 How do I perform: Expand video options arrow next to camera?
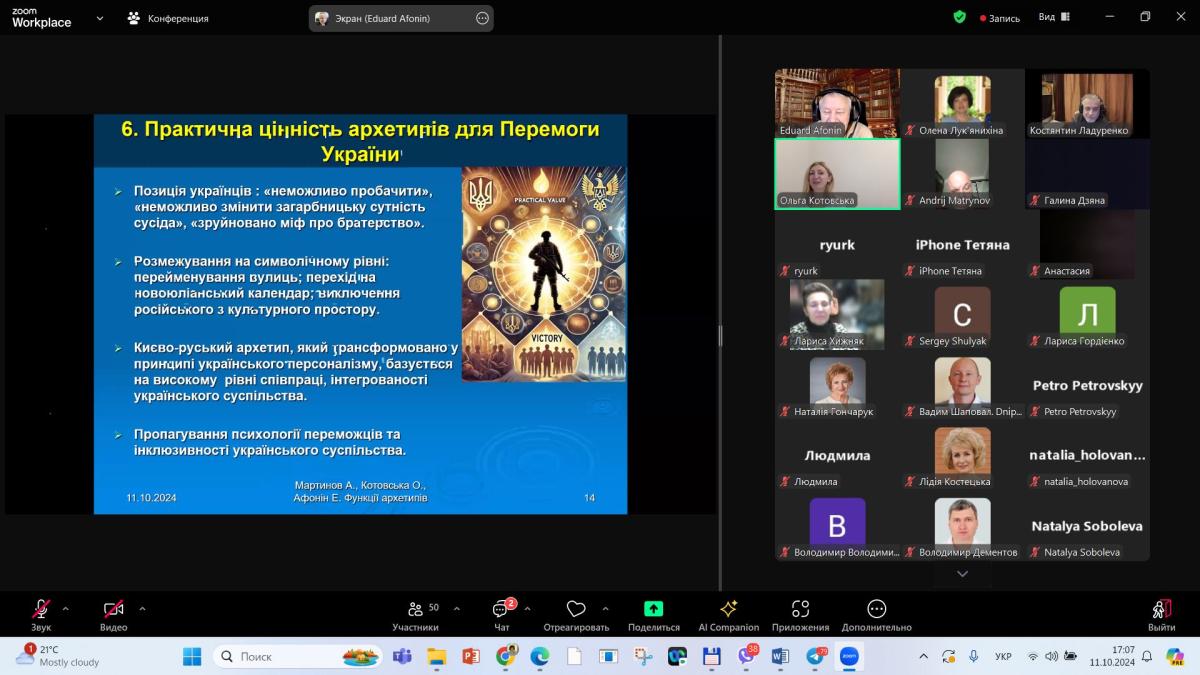pos(142,608)
